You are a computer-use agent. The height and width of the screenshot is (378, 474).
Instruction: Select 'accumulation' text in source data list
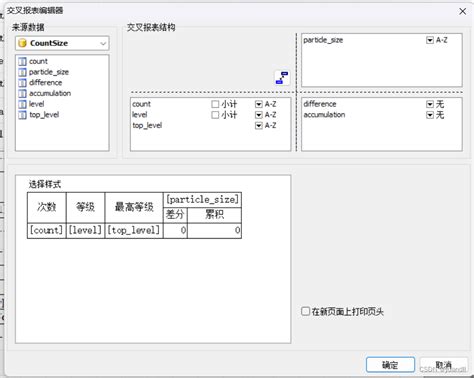50,93
